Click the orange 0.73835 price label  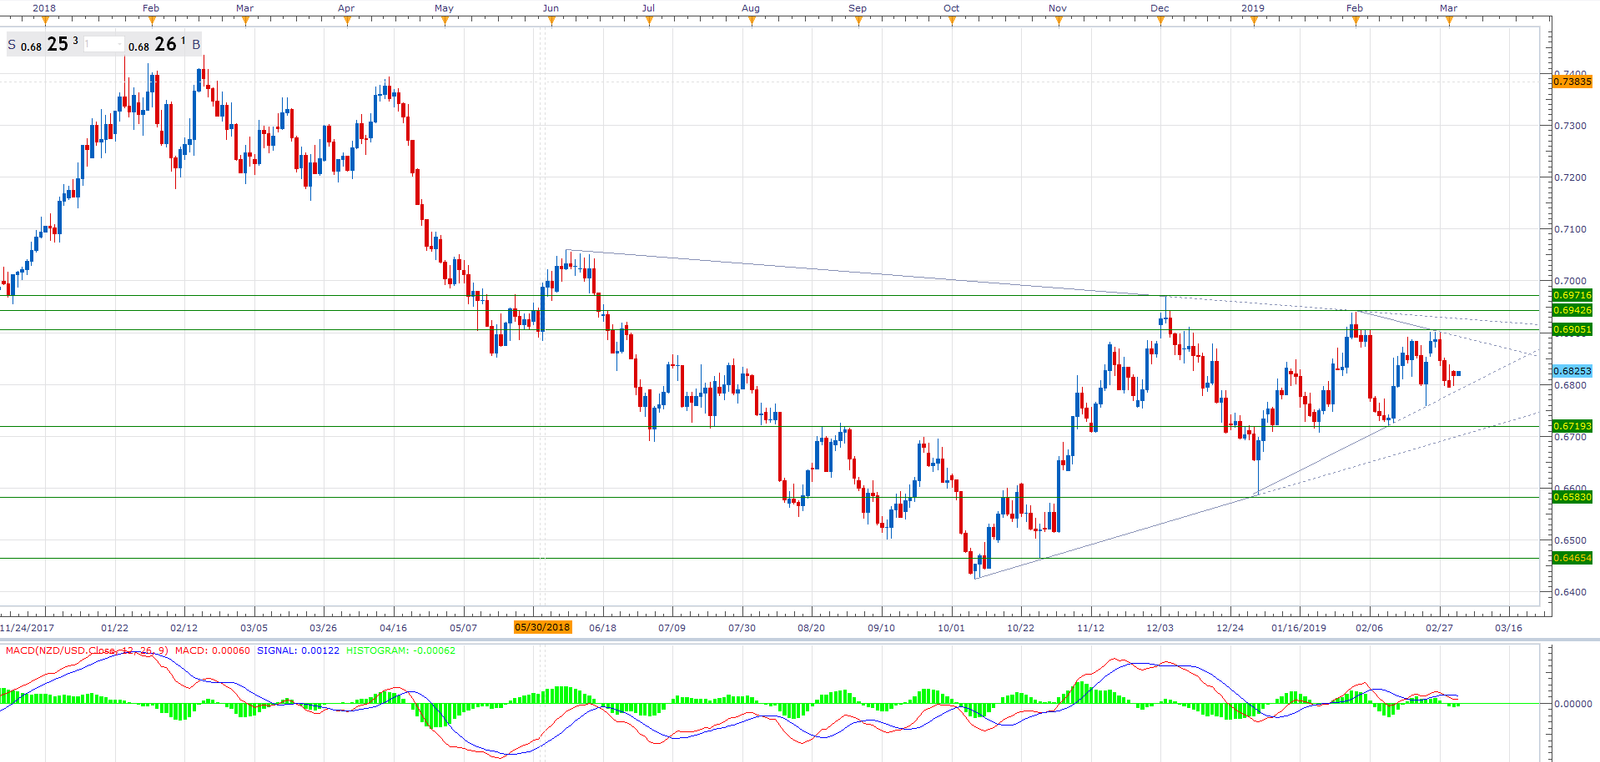[1571, 82]
